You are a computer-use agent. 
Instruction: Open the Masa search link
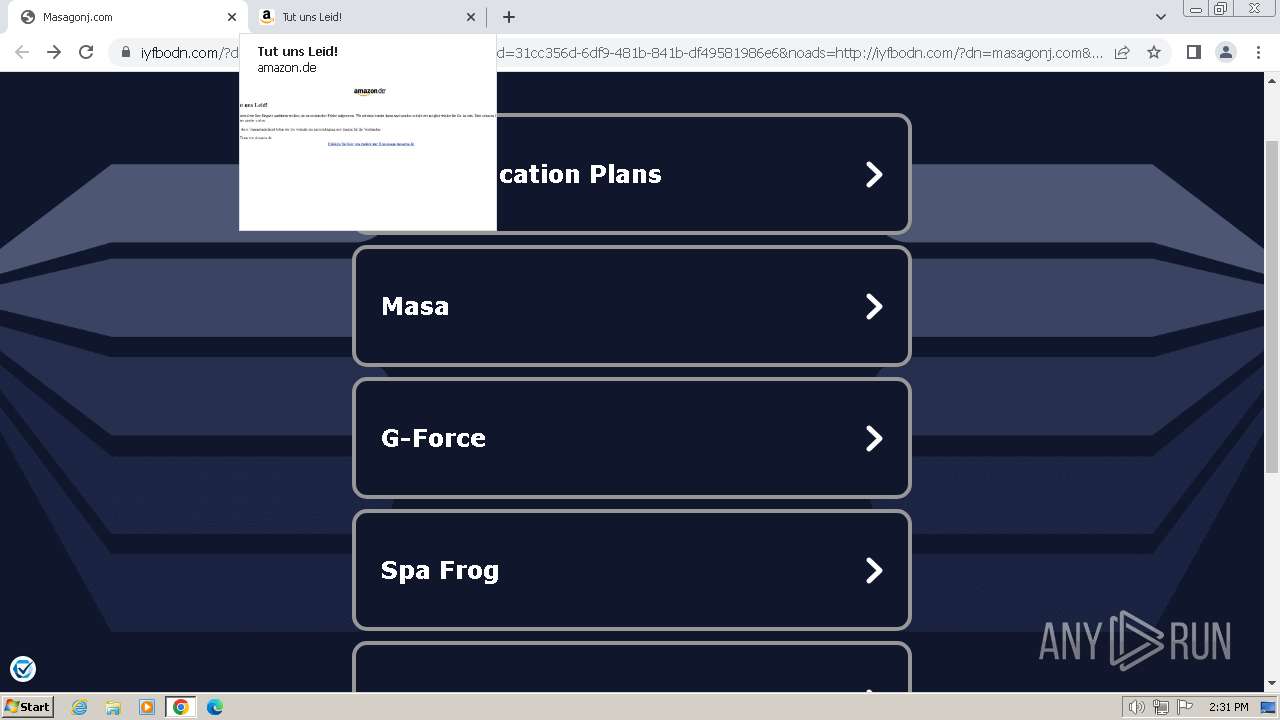coord(632,306)
